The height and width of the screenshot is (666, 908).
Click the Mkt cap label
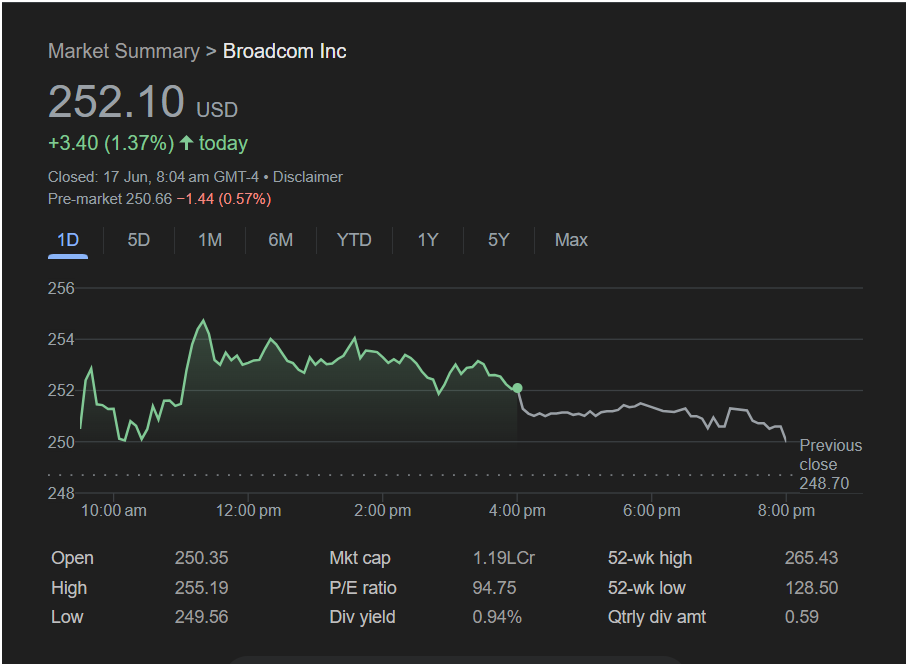[360, 558]
